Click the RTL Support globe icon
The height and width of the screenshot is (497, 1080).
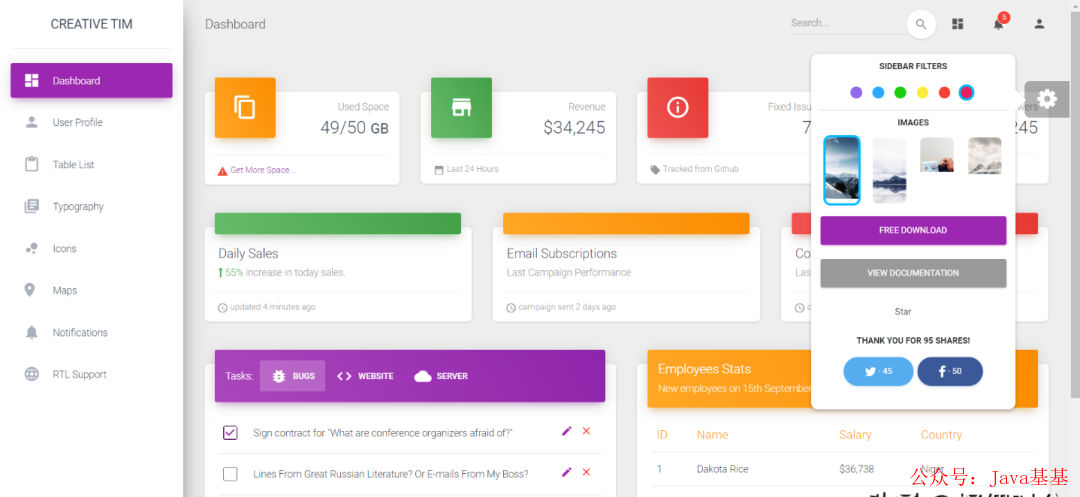tap(32, 374)
